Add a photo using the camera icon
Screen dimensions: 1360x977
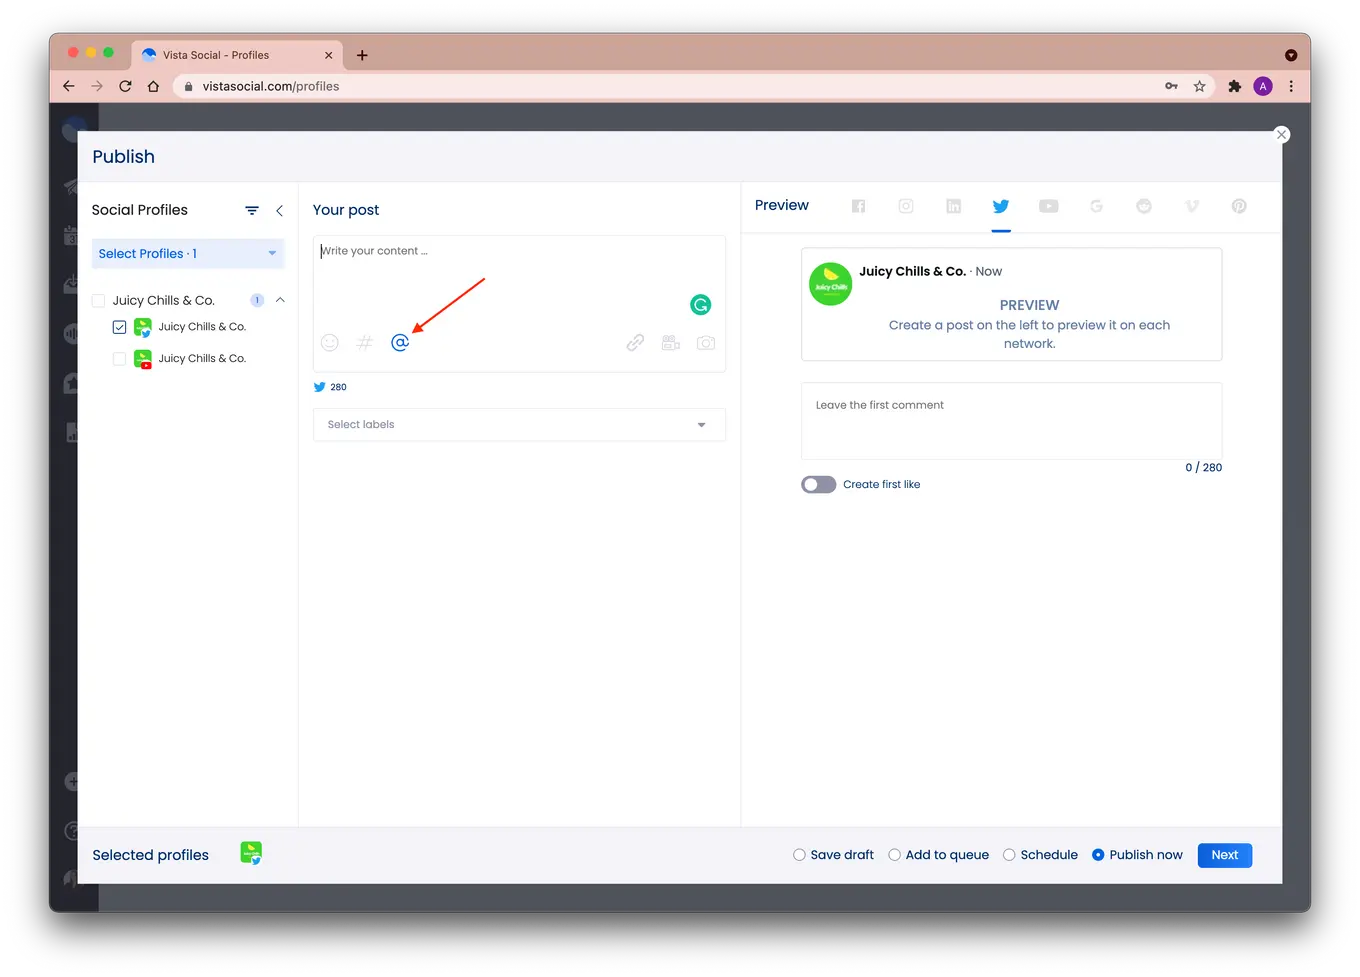click(x=706, y=343)
